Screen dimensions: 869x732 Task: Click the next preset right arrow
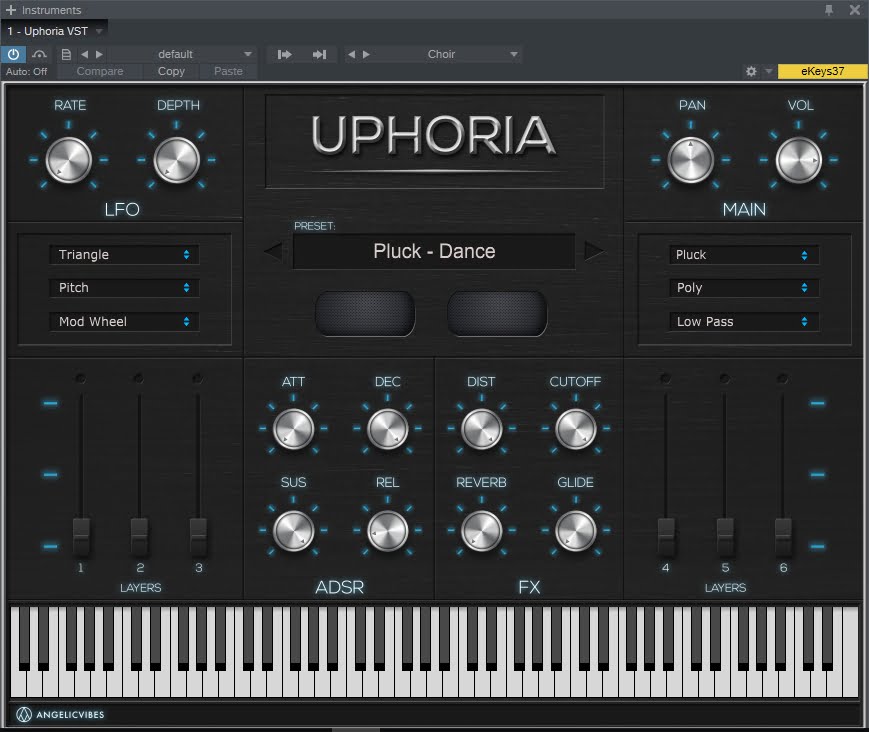pos(594,252)
